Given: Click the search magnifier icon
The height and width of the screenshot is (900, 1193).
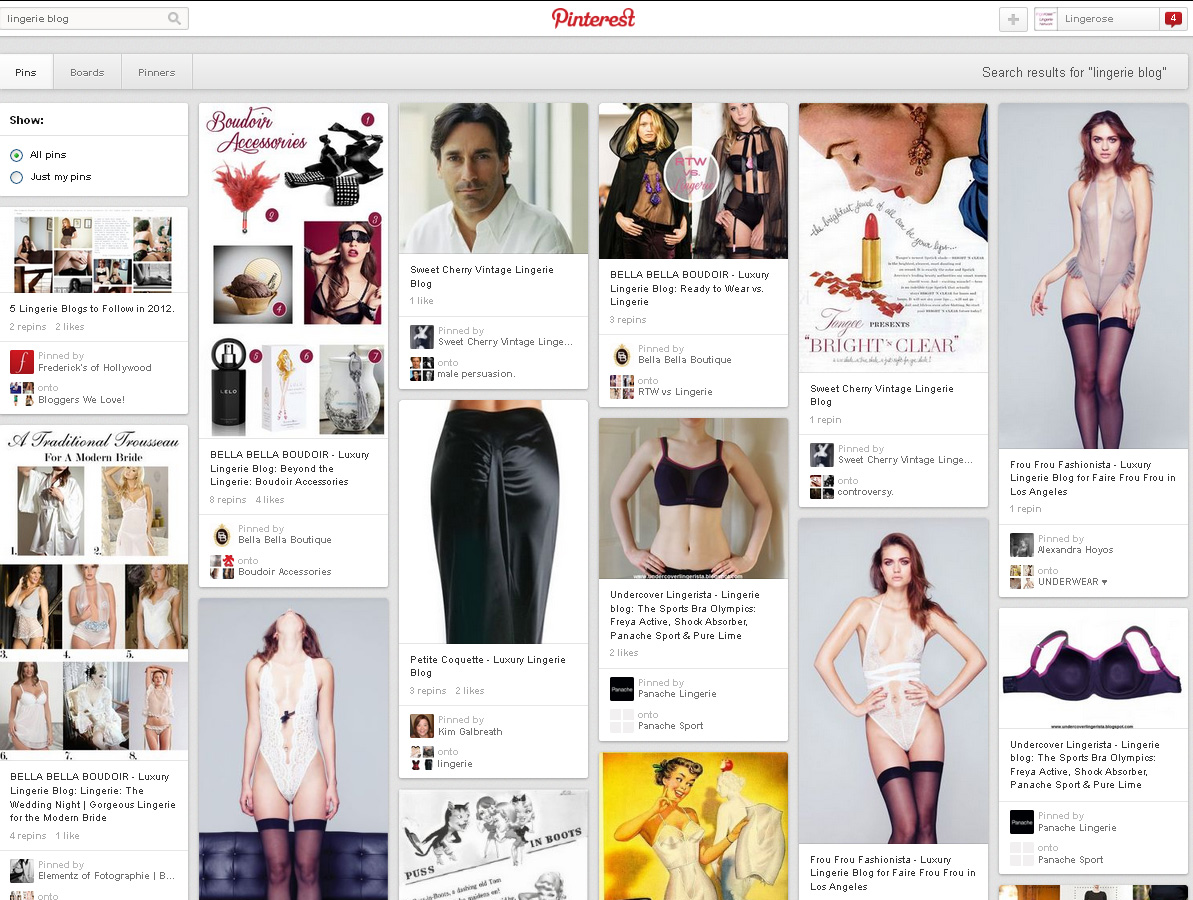Looking at the screenshot, I should click(174, 18).
